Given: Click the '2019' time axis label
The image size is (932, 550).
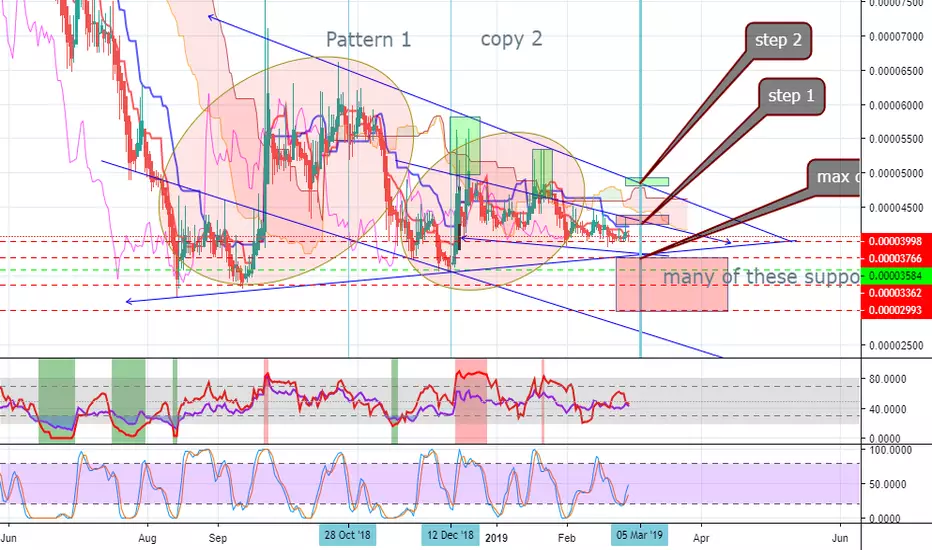Looking at the screenshot, I should click(x=496, y=538).
